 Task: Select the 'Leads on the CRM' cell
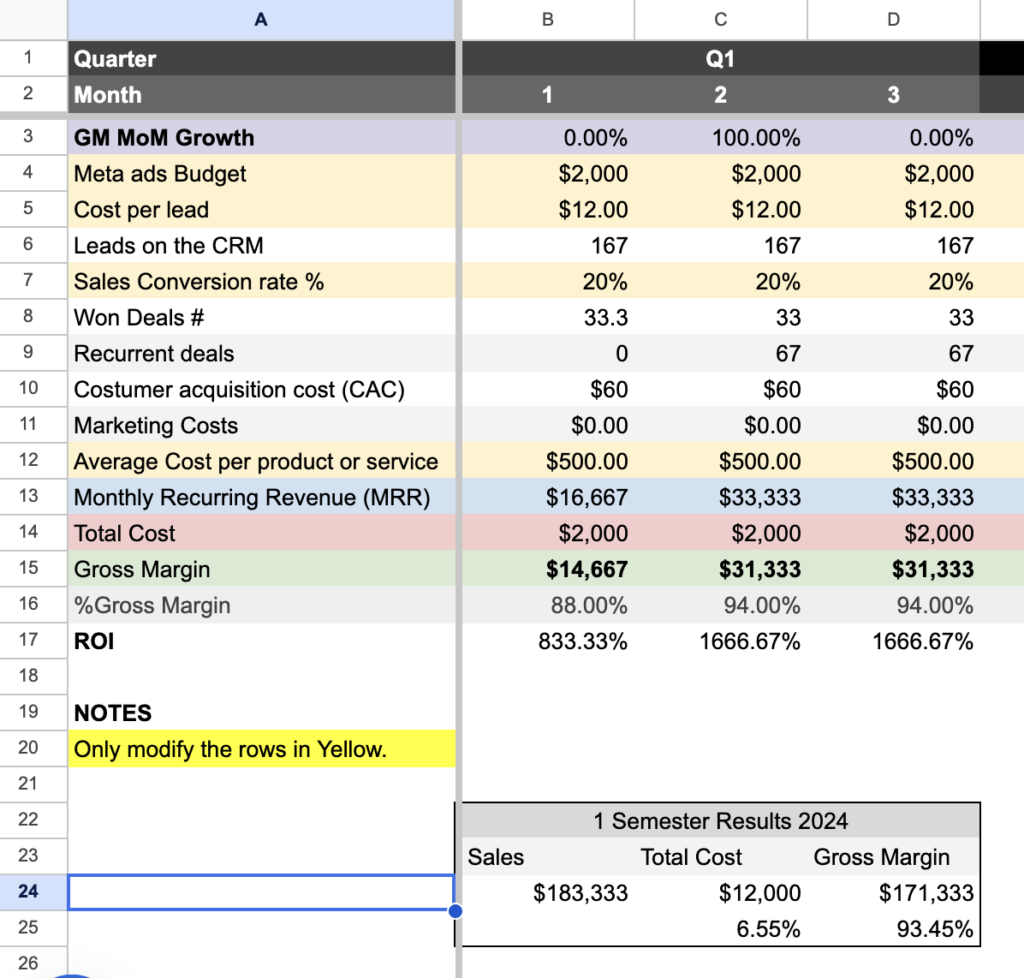point(261,245)
